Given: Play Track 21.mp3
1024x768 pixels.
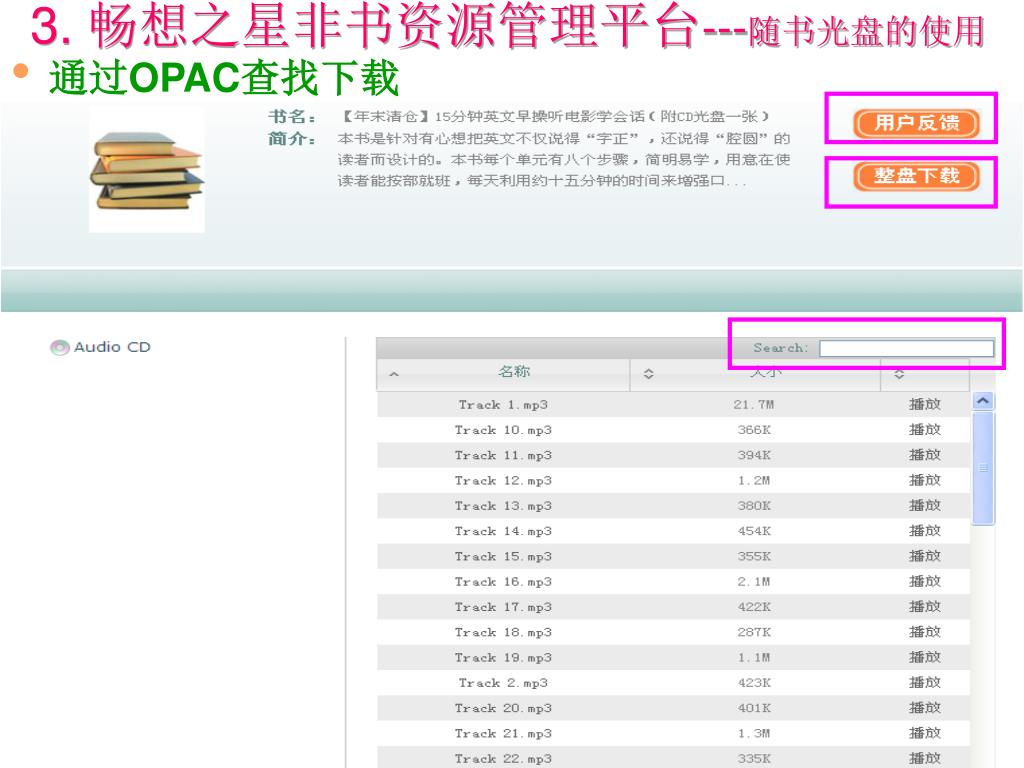Looking at the screenshot, I should 925,733.
